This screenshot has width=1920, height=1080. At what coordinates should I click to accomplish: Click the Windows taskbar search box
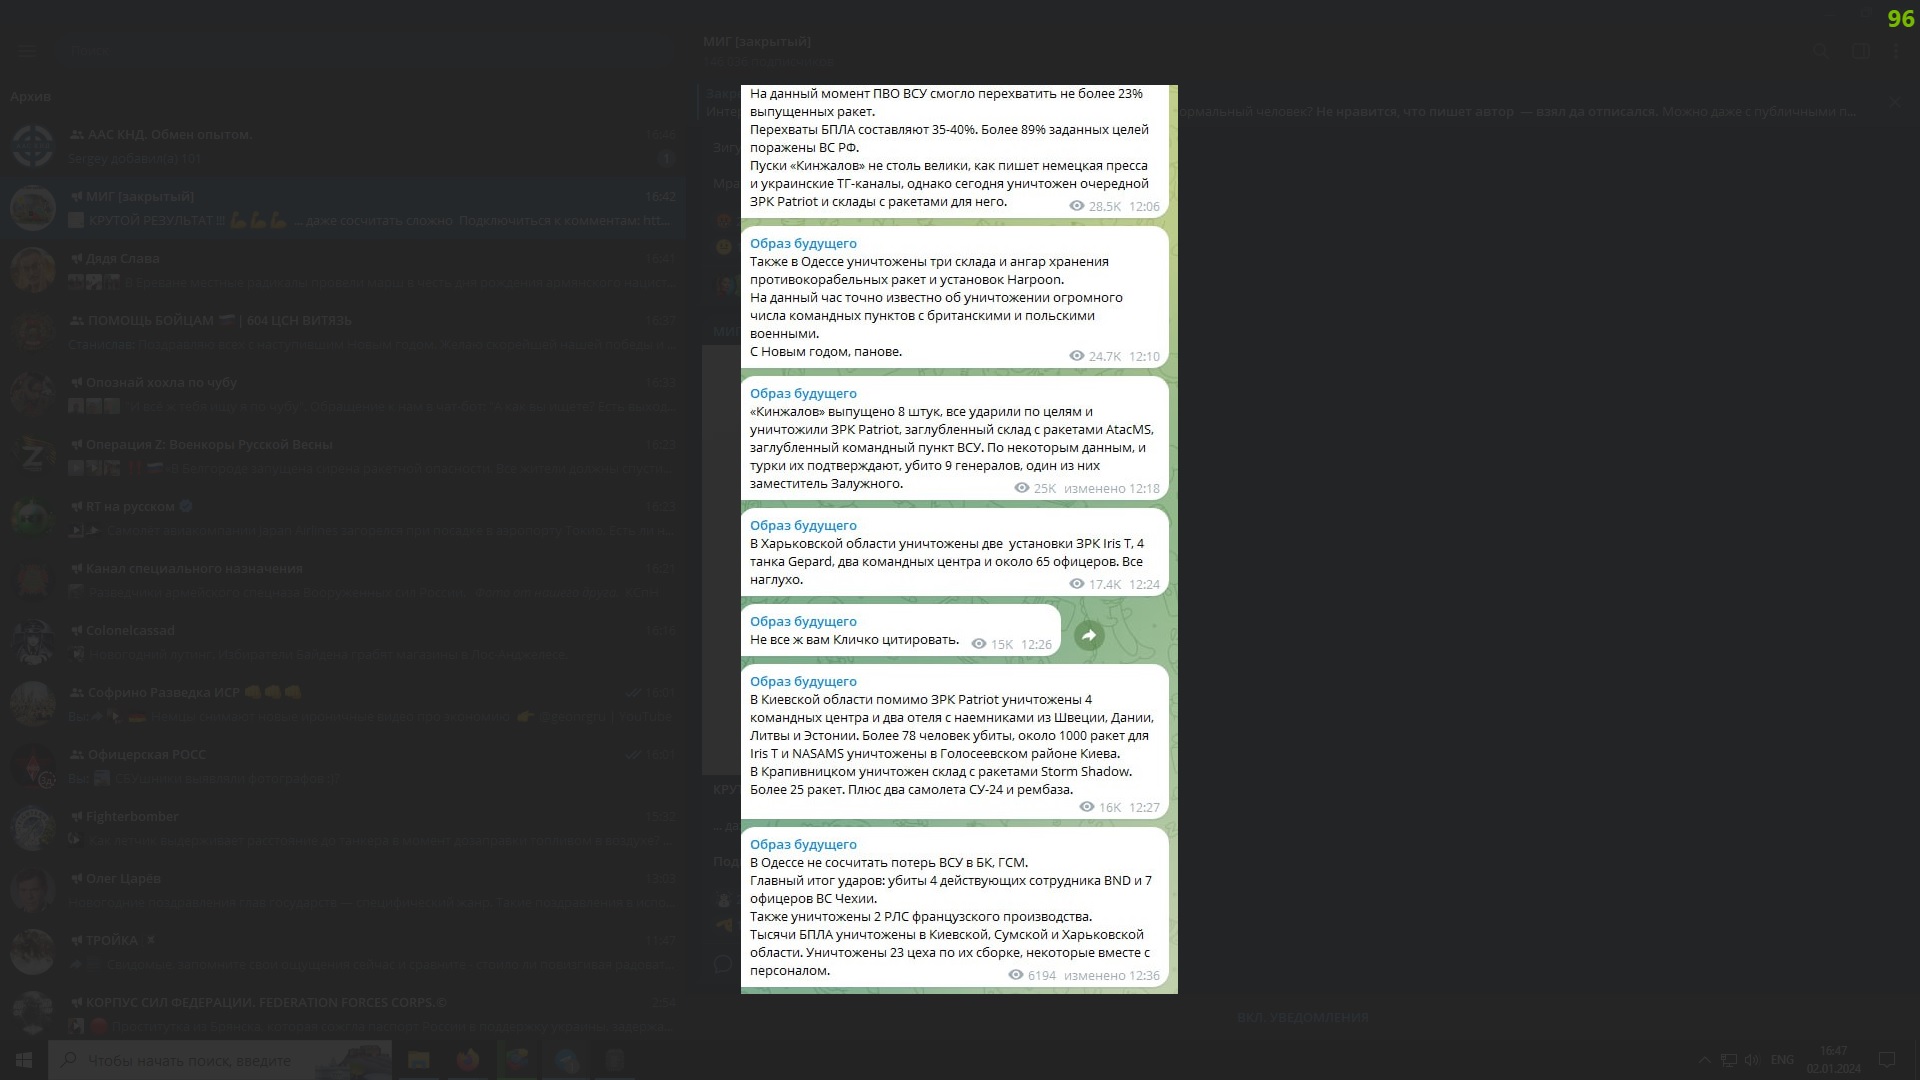click(x=220, y=1060)
